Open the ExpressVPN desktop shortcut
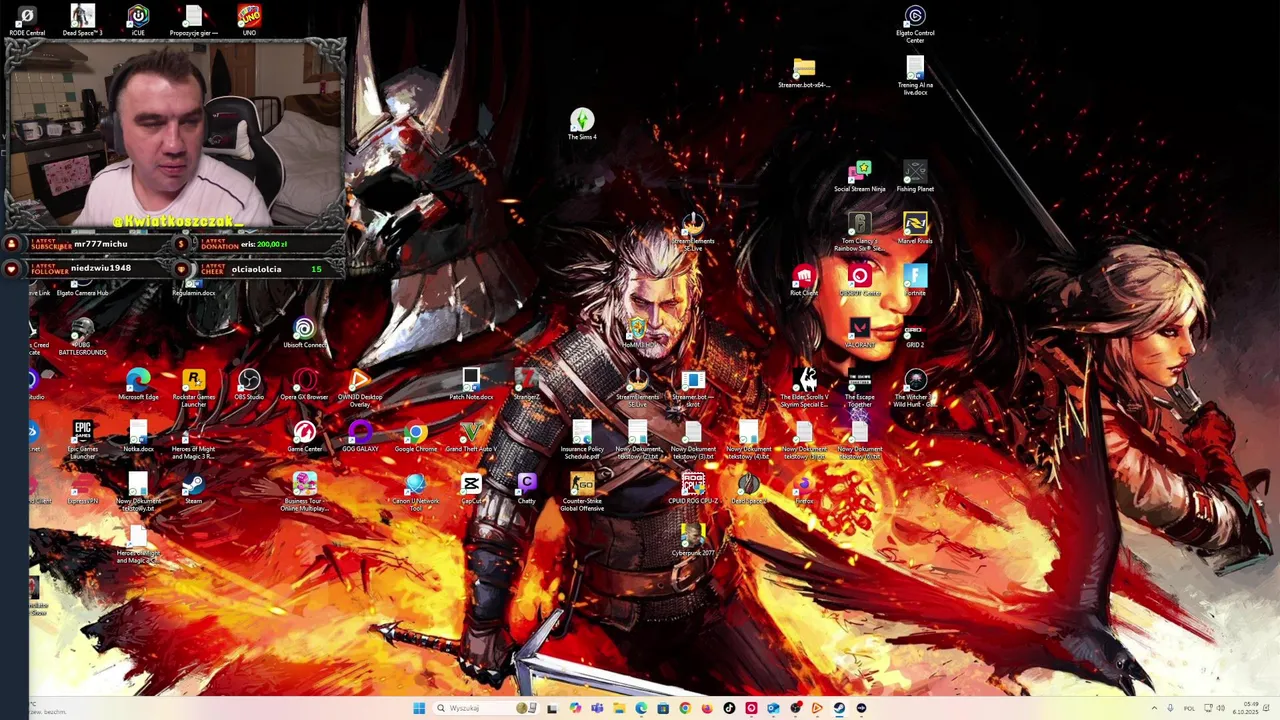1280x720 pixels. click(x=83, y=488)
